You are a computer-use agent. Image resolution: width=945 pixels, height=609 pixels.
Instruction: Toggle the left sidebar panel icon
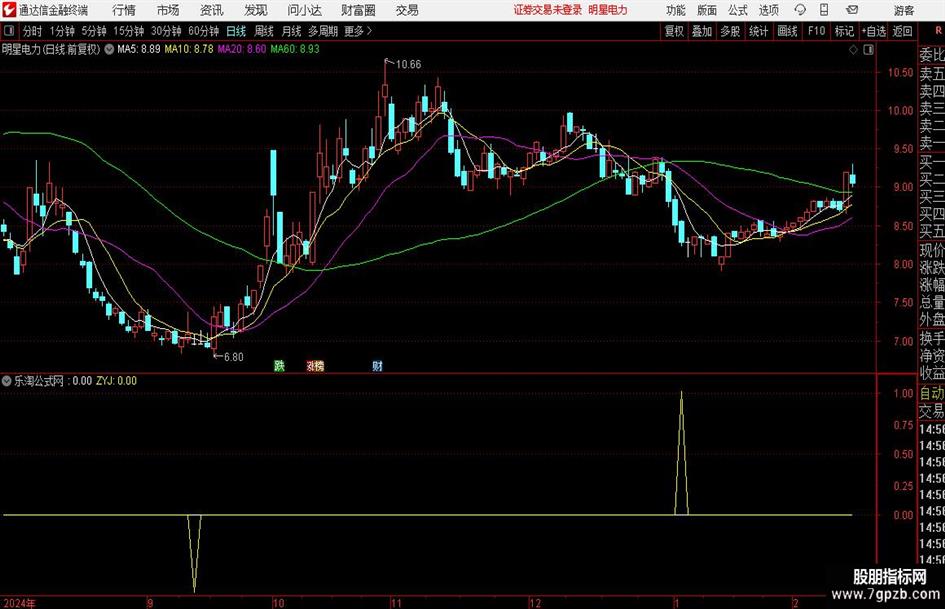9,31
